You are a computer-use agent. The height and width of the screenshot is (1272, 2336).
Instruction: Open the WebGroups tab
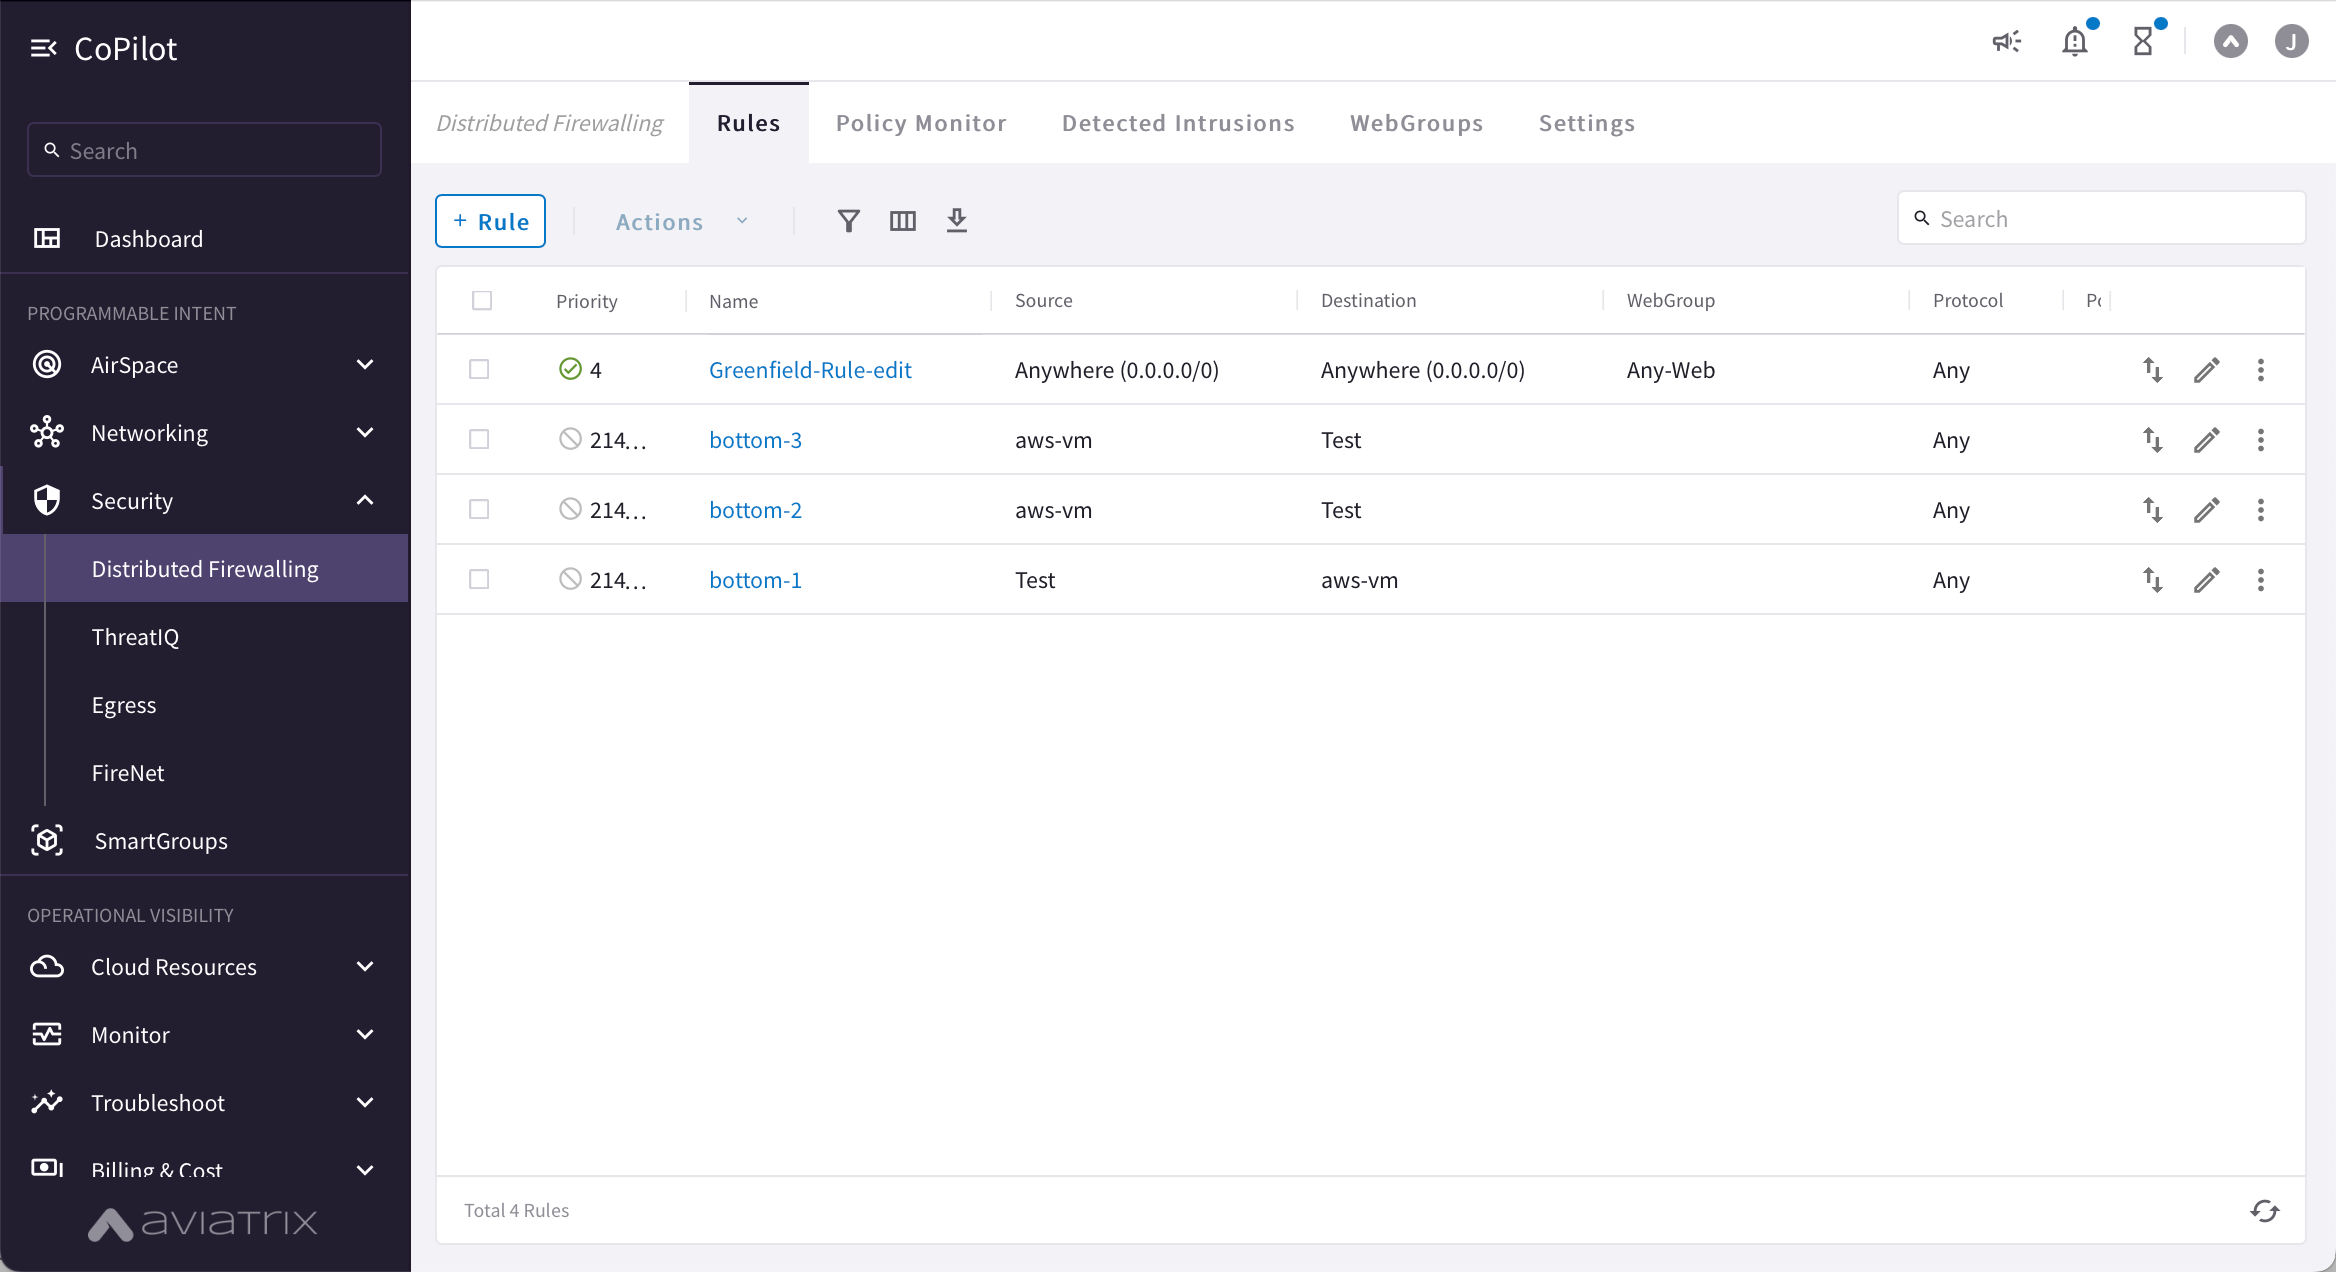[x=1416, y=123]
